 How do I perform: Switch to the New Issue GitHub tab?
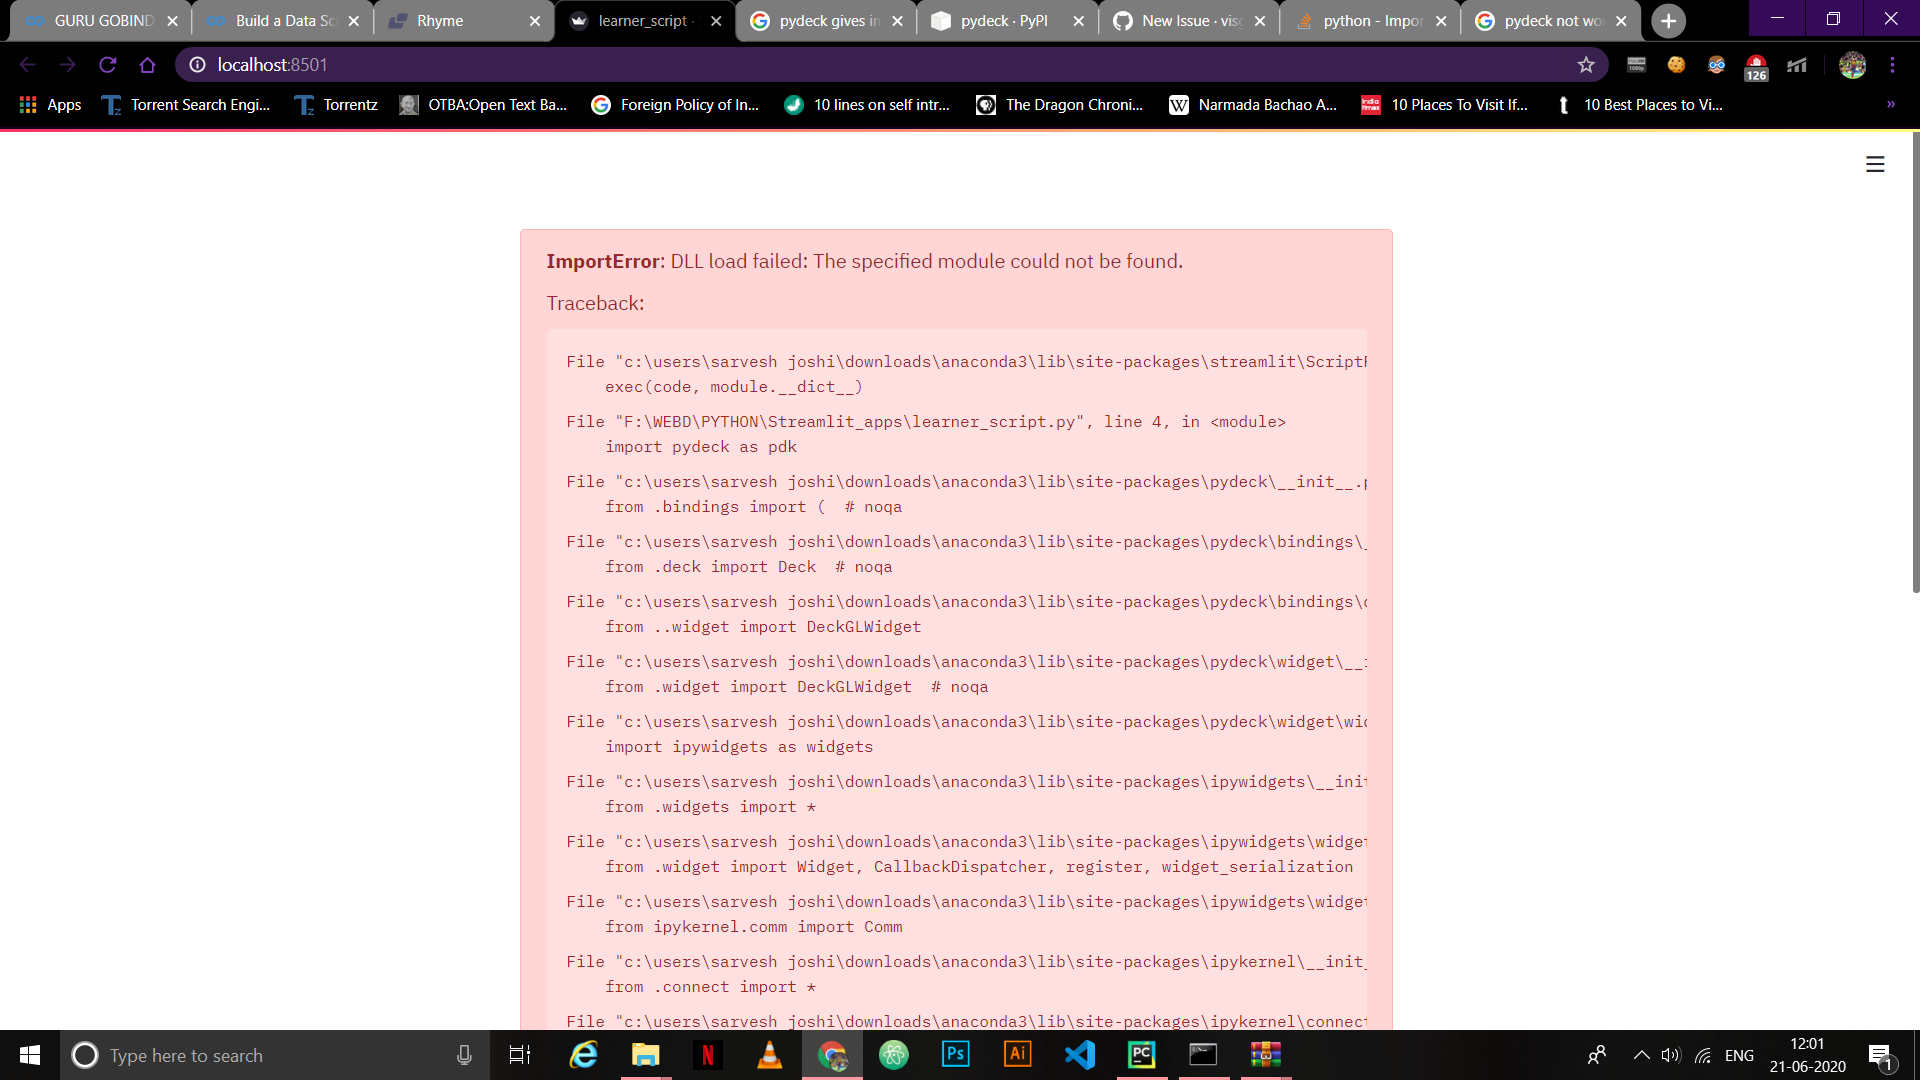1190,21
